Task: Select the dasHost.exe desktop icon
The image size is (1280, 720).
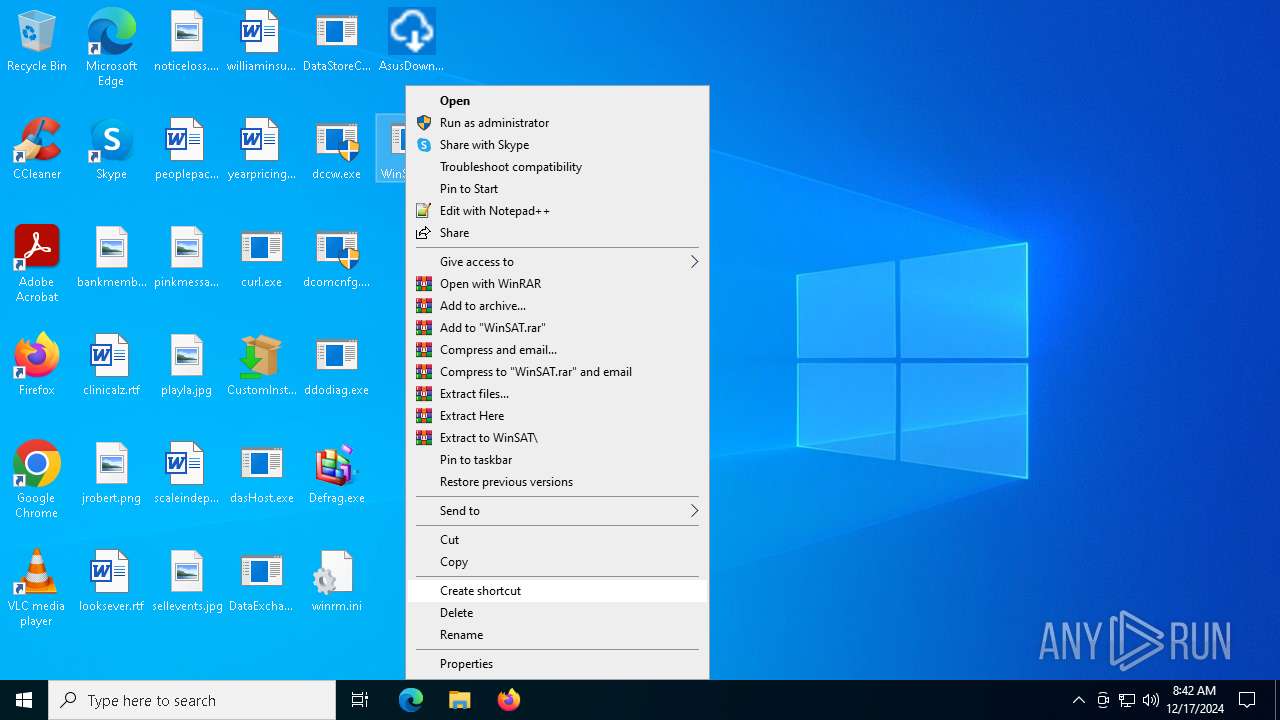Action: 261,474
